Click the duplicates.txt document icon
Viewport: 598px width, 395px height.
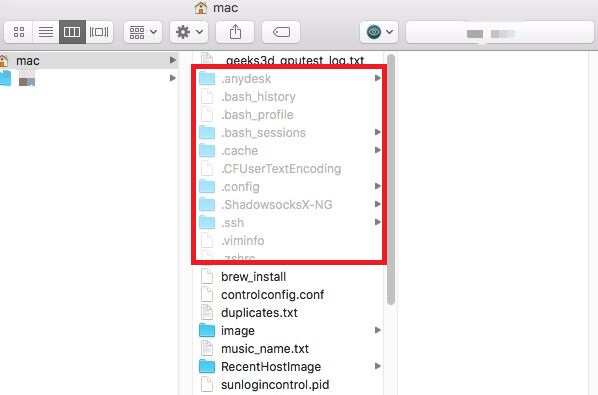[207, 312]
